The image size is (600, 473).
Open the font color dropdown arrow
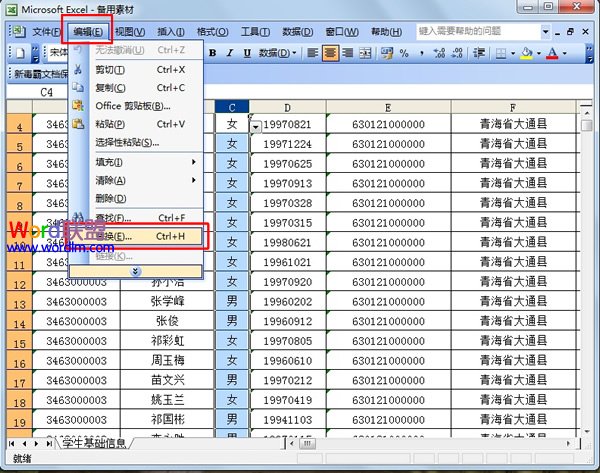pyautogui.click(x=565, y=53)
